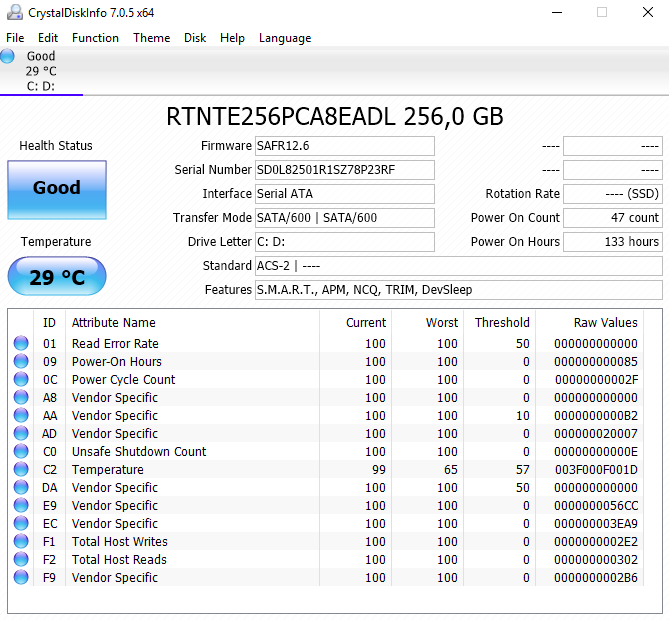Open the File menu

click(x=15, y=38)
